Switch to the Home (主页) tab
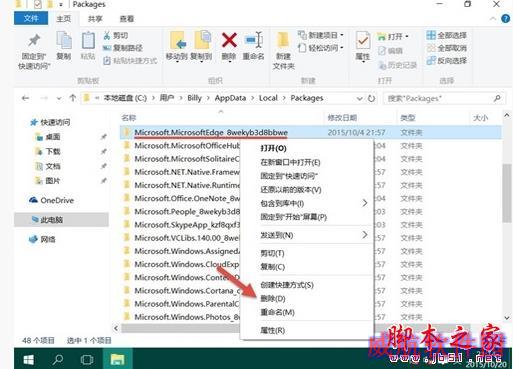 (x=63, y=19)
